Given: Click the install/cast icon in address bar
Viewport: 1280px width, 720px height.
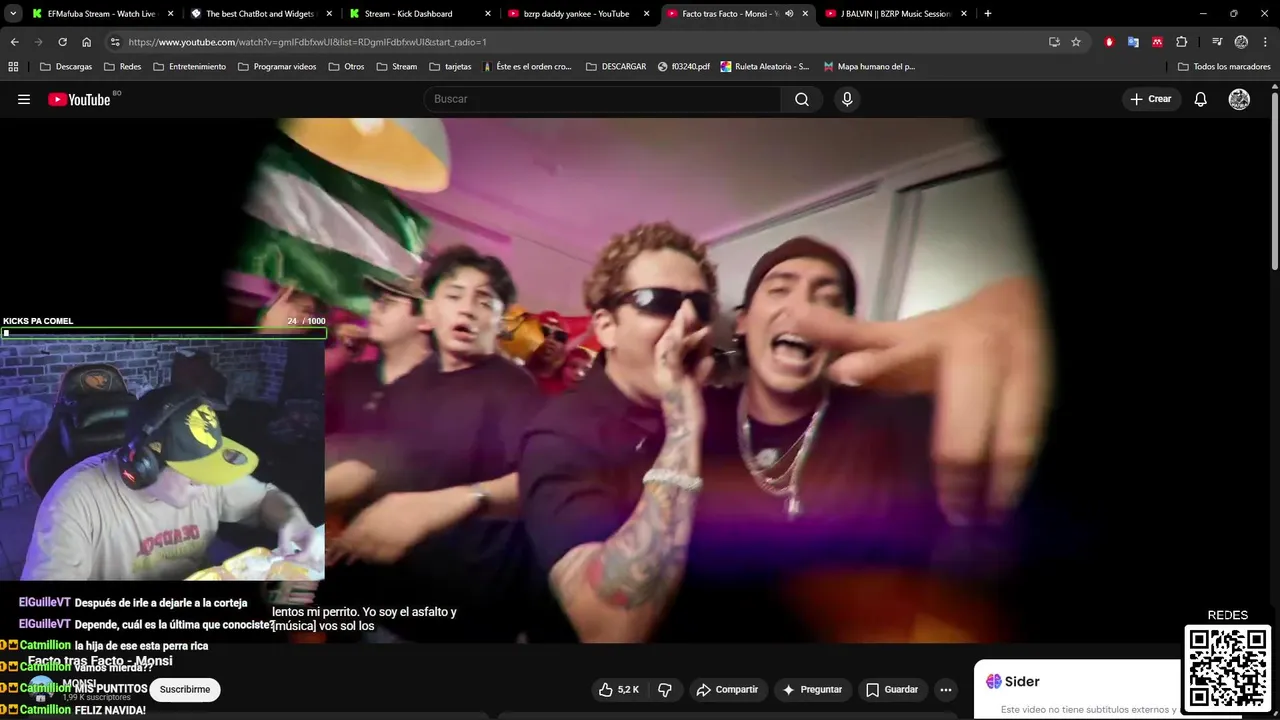Looking at the screenshot, I should (1054, 42).
